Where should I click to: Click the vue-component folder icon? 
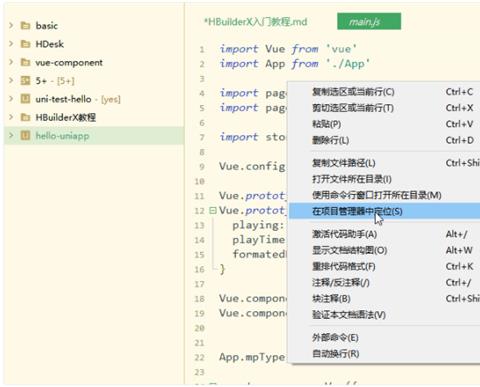(x=25, y=62)
